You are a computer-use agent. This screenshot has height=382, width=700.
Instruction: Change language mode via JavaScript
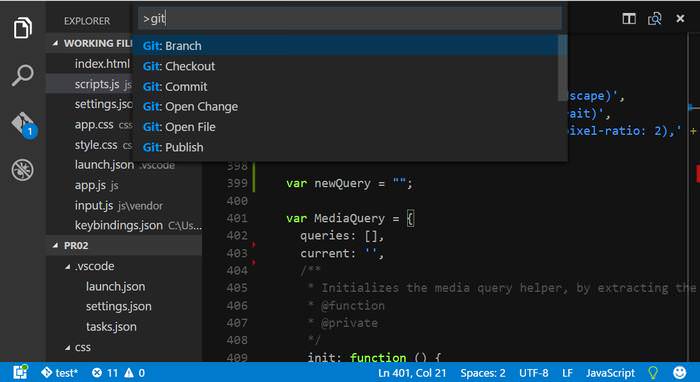[x=610, y=373]
